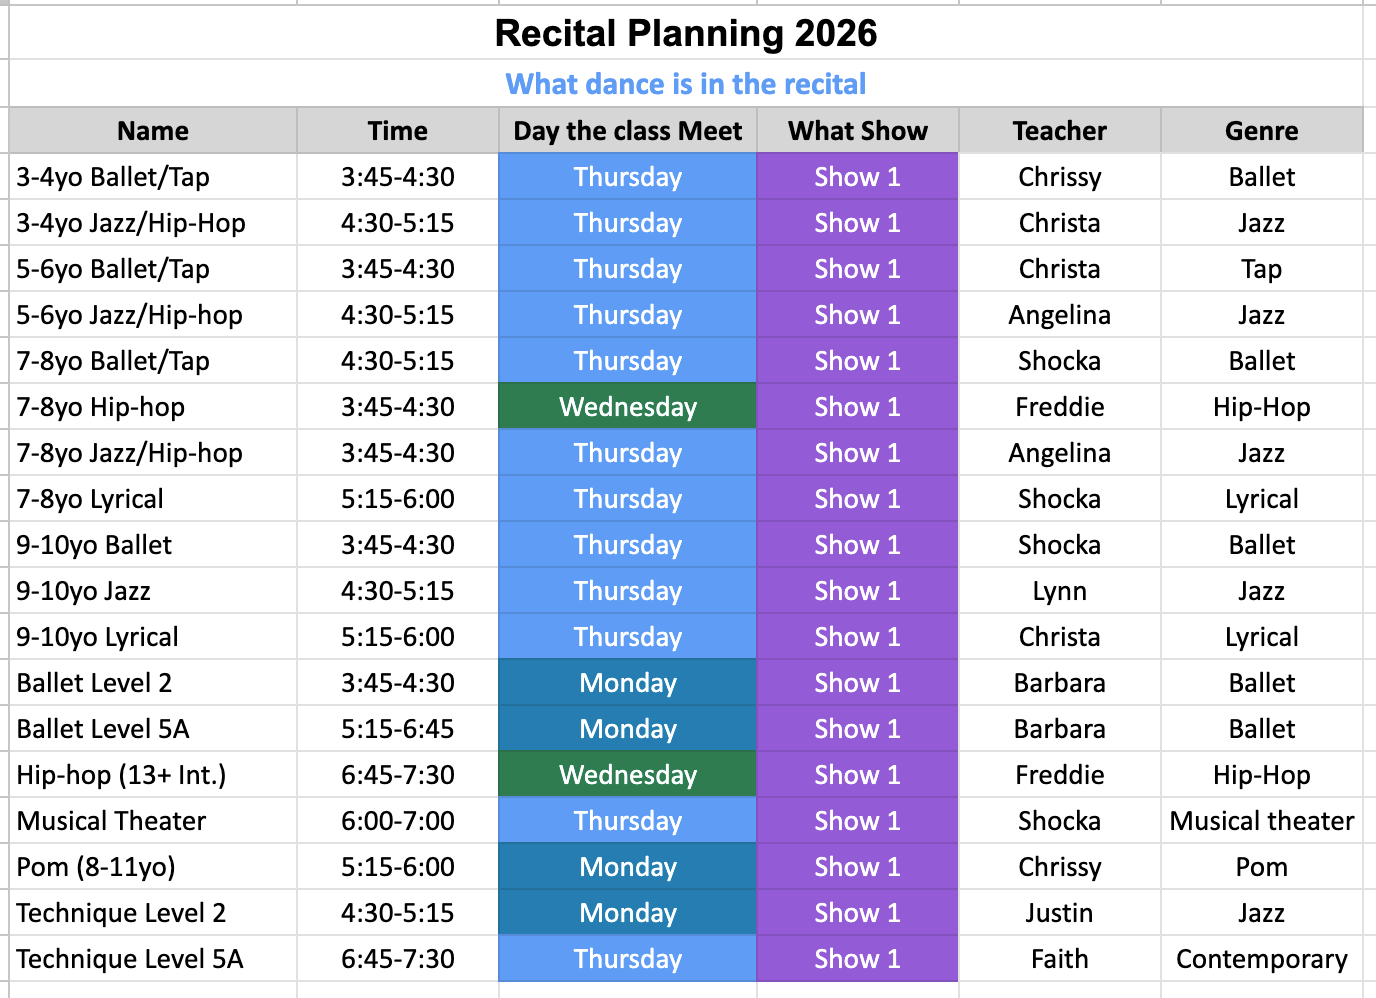The width and height of the screenshot is (1376, 998).
Task: Select the "Contemporary" genre cell
Action: (x=1261, y=959)
